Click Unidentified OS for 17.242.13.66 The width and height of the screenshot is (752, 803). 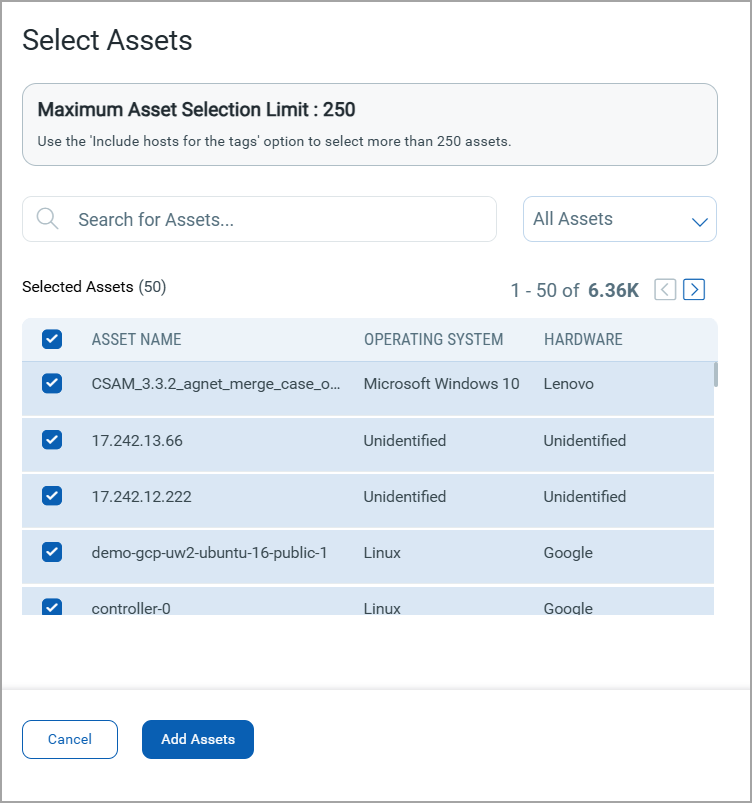(405, 440)
